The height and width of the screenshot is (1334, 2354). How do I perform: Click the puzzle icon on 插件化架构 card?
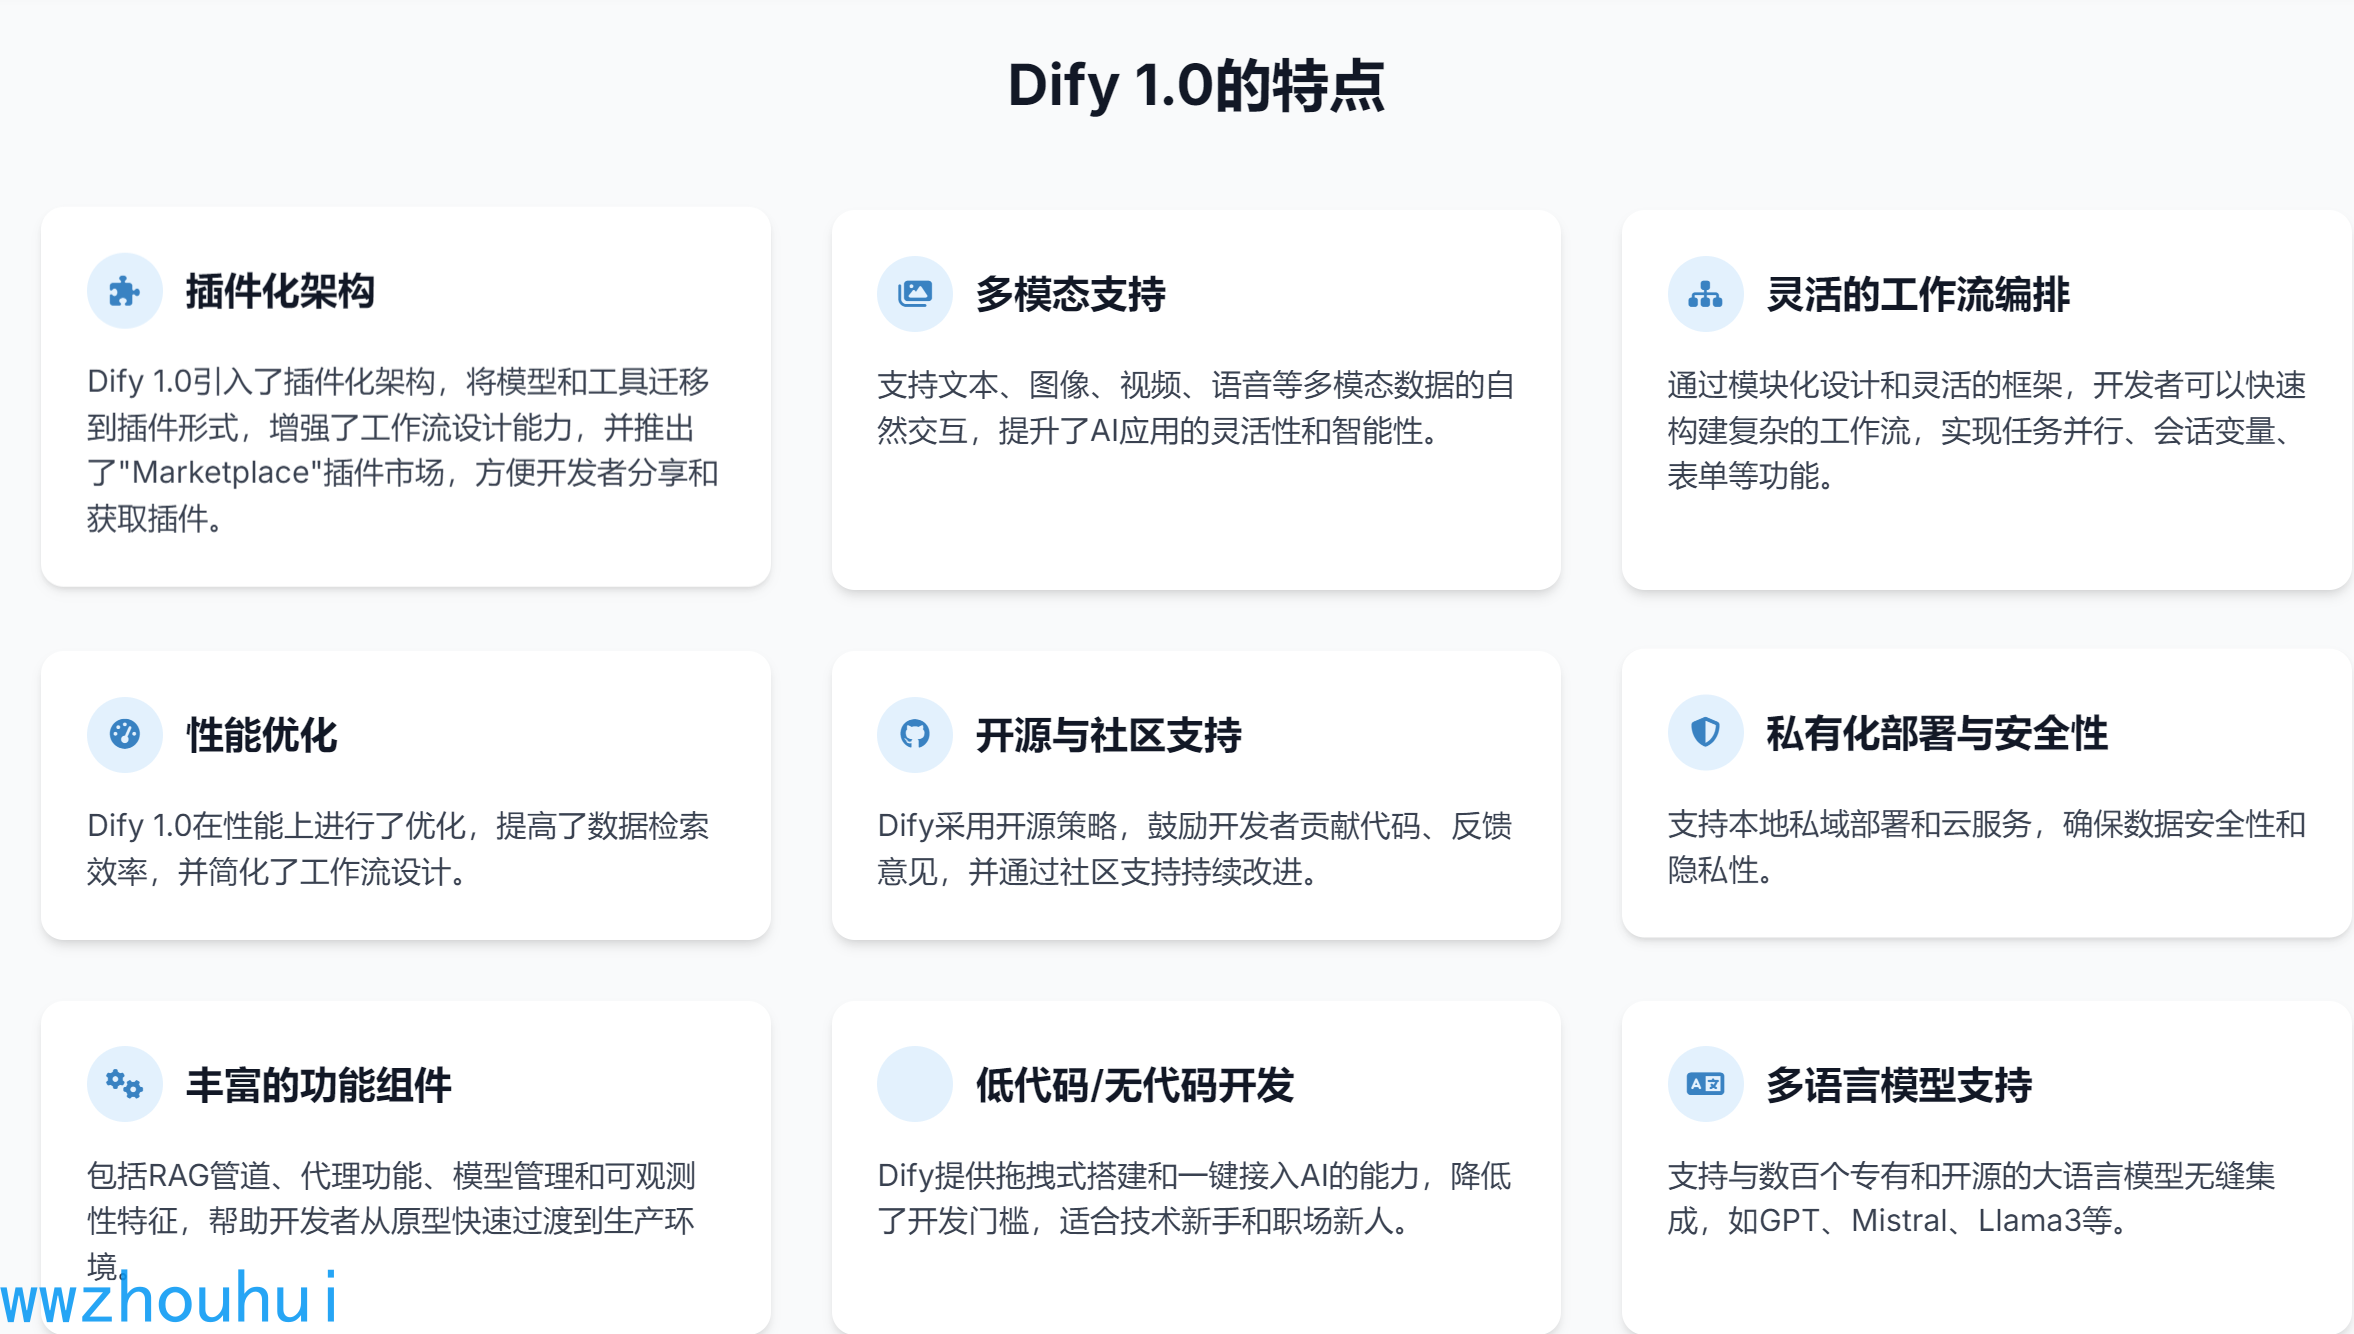124,291
